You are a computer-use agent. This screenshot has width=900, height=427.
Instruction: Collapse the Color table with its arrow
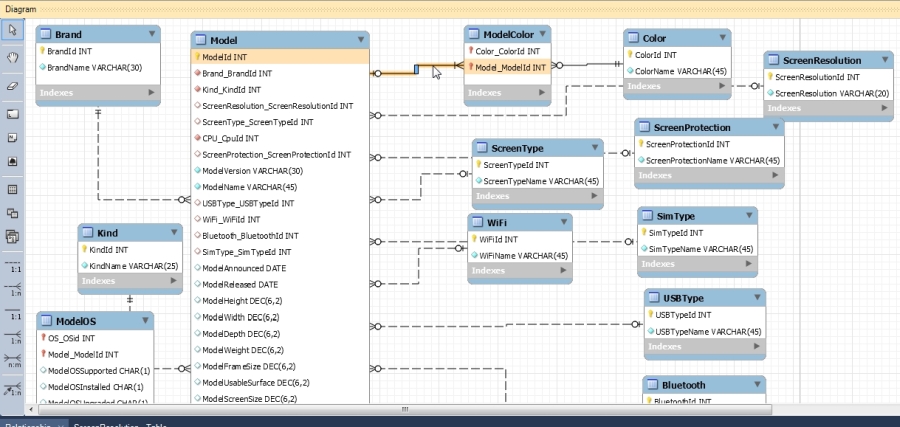723,38
